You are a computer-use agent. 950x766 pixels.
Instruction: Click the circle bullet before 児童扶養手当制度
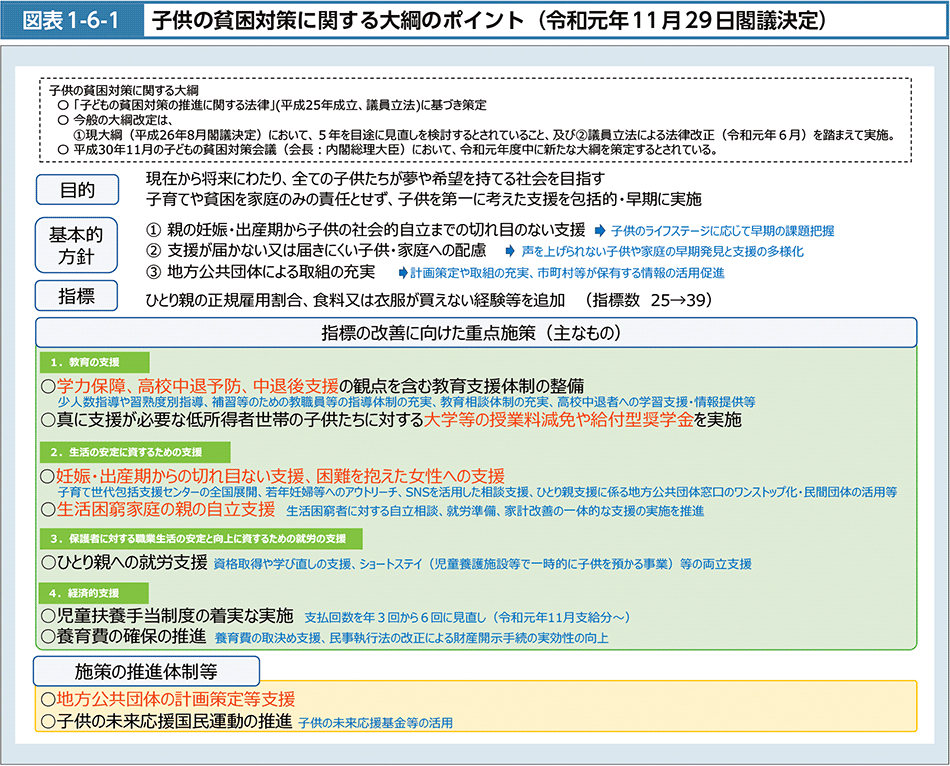[47, 616]
